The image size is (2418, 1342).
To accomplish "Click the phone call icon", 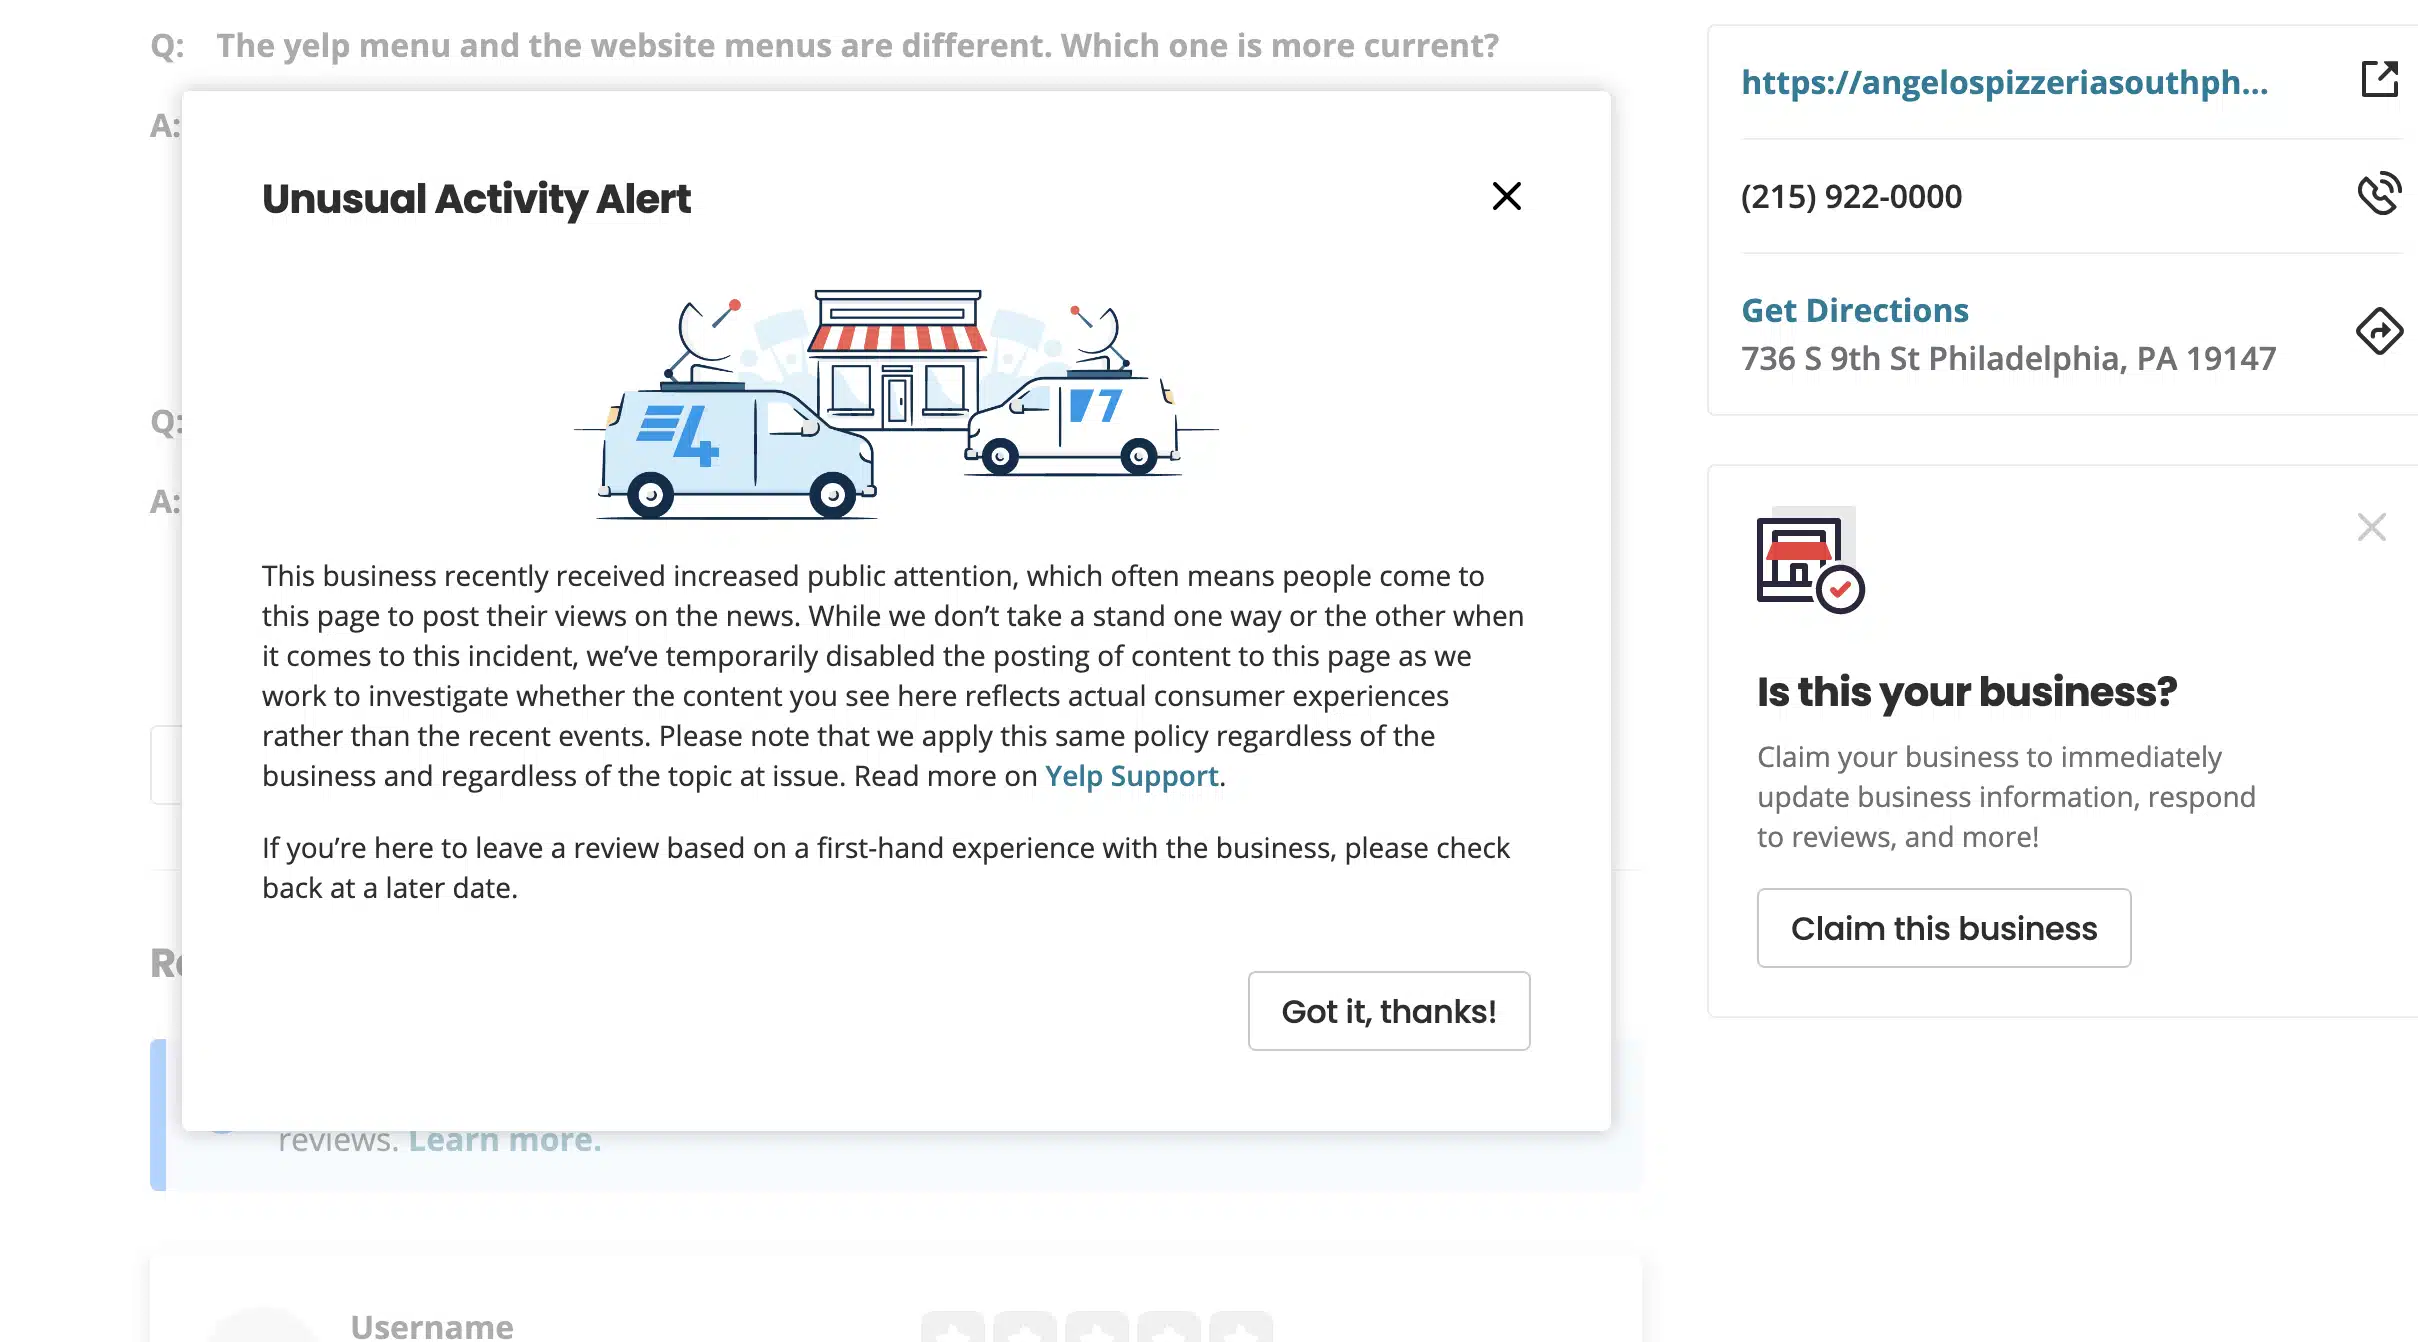I will [x=2379, y=193].
